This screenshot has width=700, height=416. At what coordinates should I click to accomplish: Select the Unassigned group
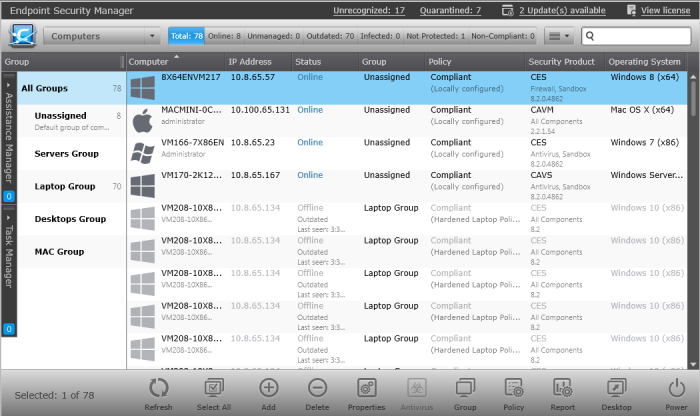click(71, 121)
